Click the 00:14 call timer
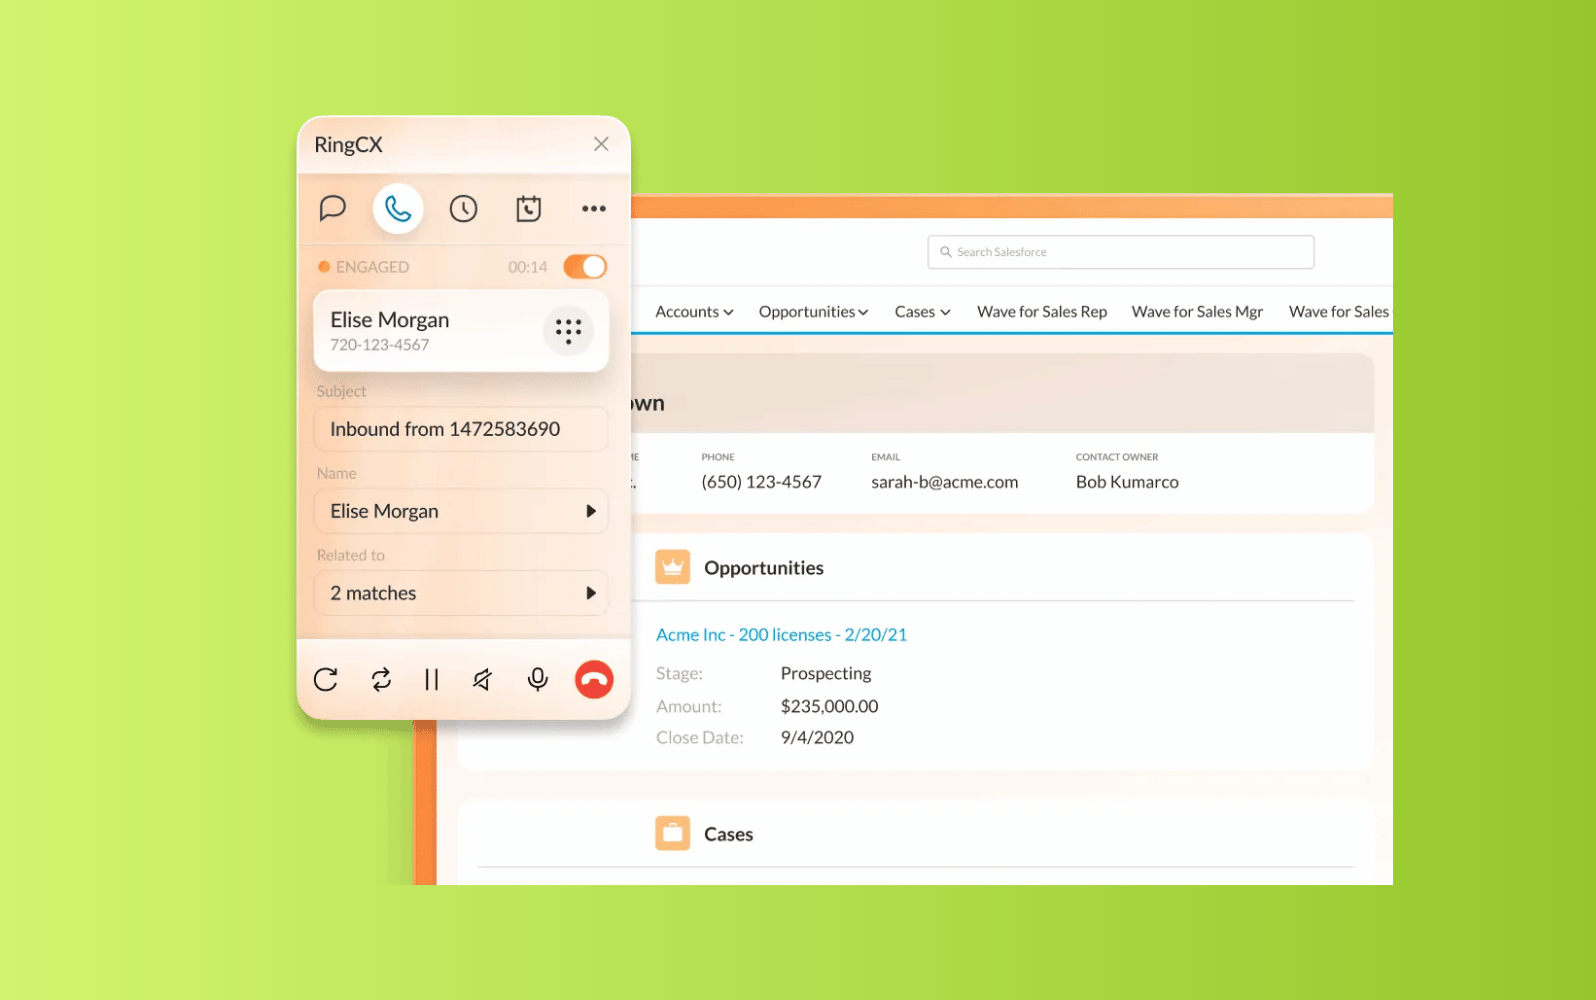The image size is (1596, 1000). coord(528,267)
